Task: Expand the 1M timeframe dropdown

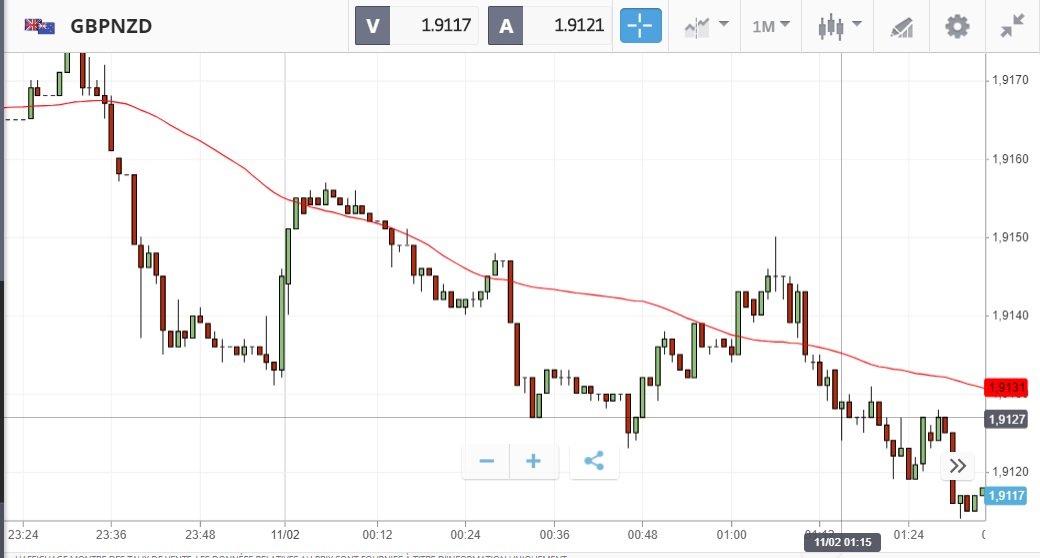Action: pyautogui.click(x=770, y=26)
